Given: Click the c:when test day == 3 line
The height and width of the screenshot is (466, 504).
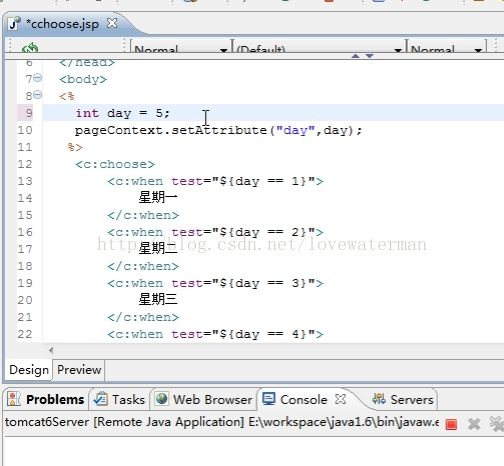Looking at the screenshot, I should coord(215,283).
